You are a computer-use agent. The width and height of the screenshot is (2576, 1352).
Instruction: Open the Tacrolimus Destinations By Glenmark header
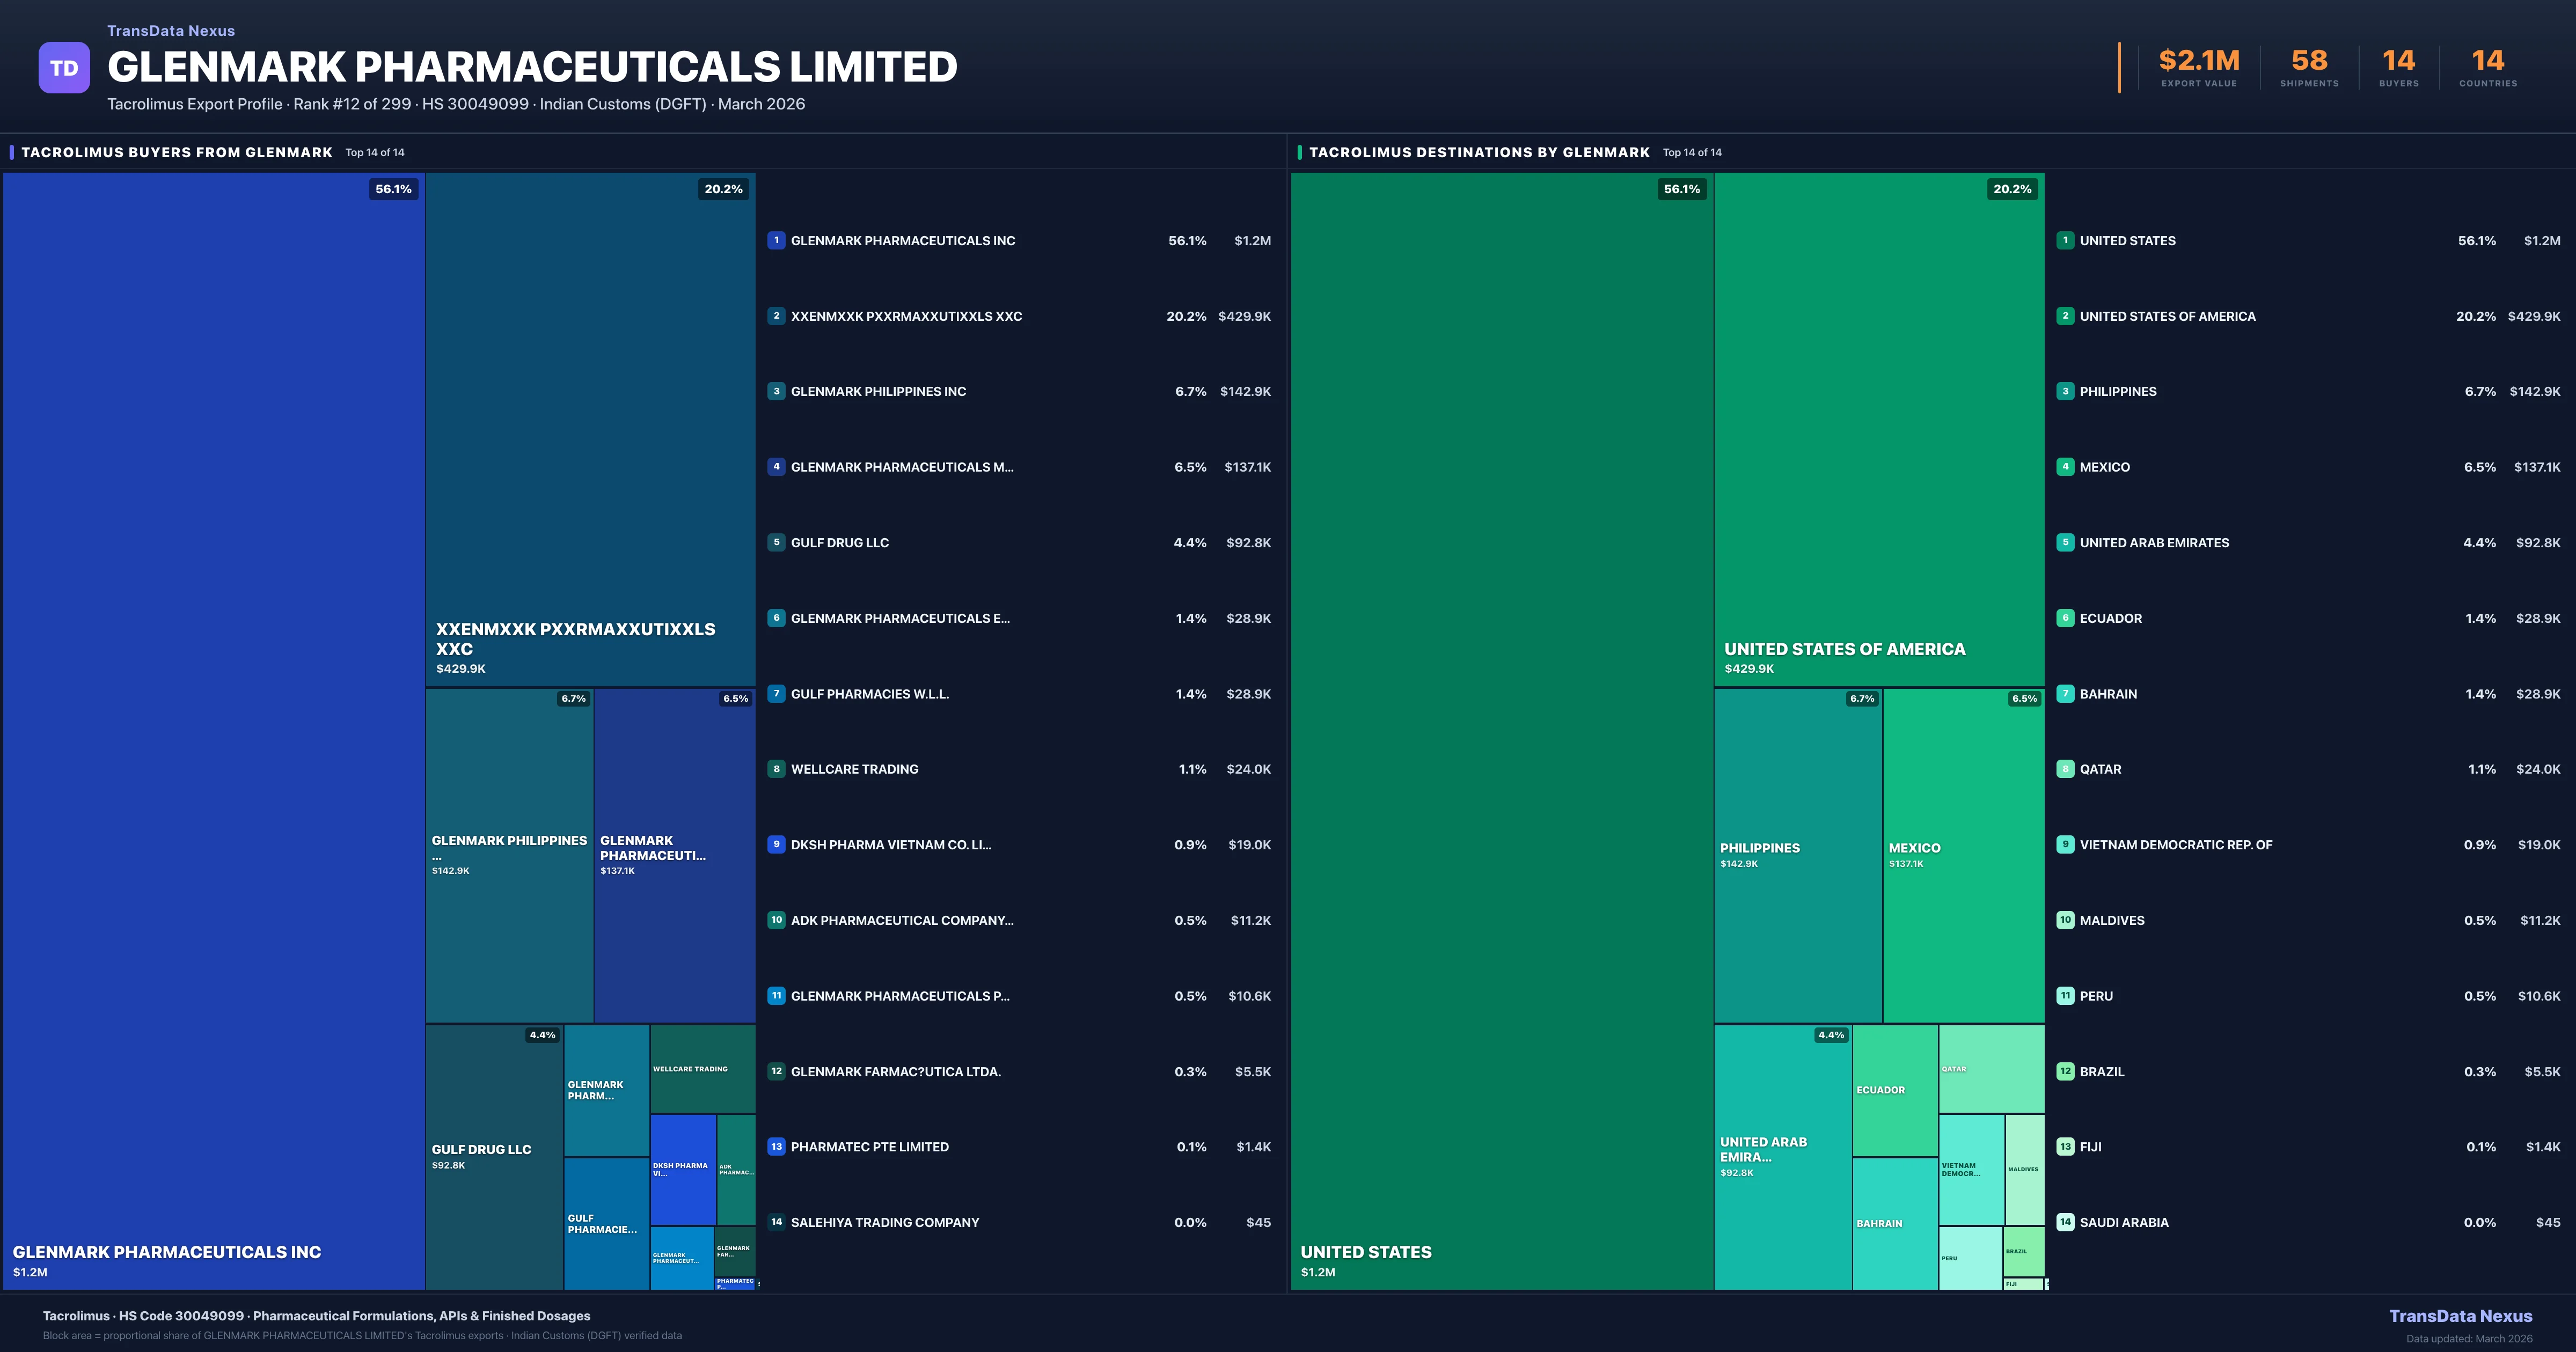click(x=1479, y=152)
